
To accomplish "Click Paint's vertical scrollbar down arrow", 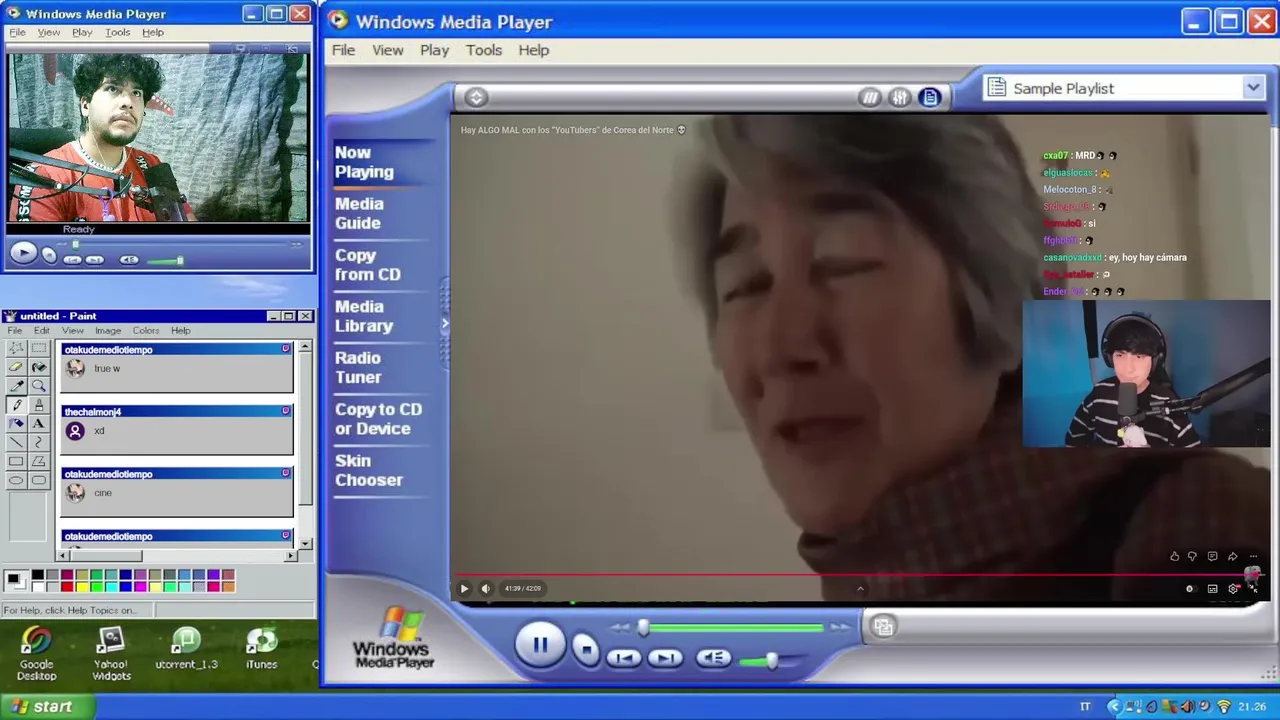I will pyautogui.click(x=305, y=543).
